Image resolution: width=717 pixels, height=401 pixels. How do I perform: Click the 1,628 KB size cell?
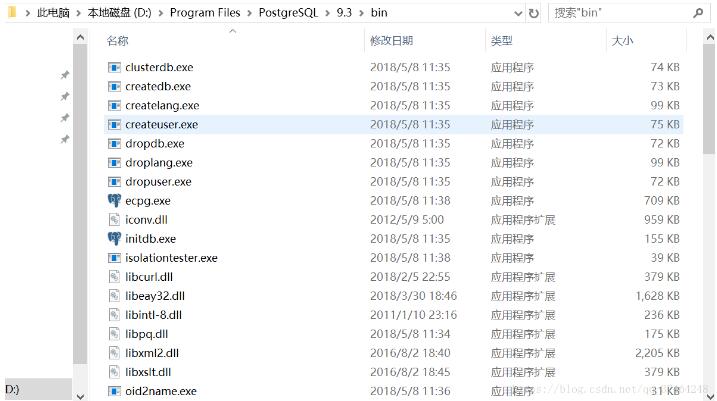658,296
